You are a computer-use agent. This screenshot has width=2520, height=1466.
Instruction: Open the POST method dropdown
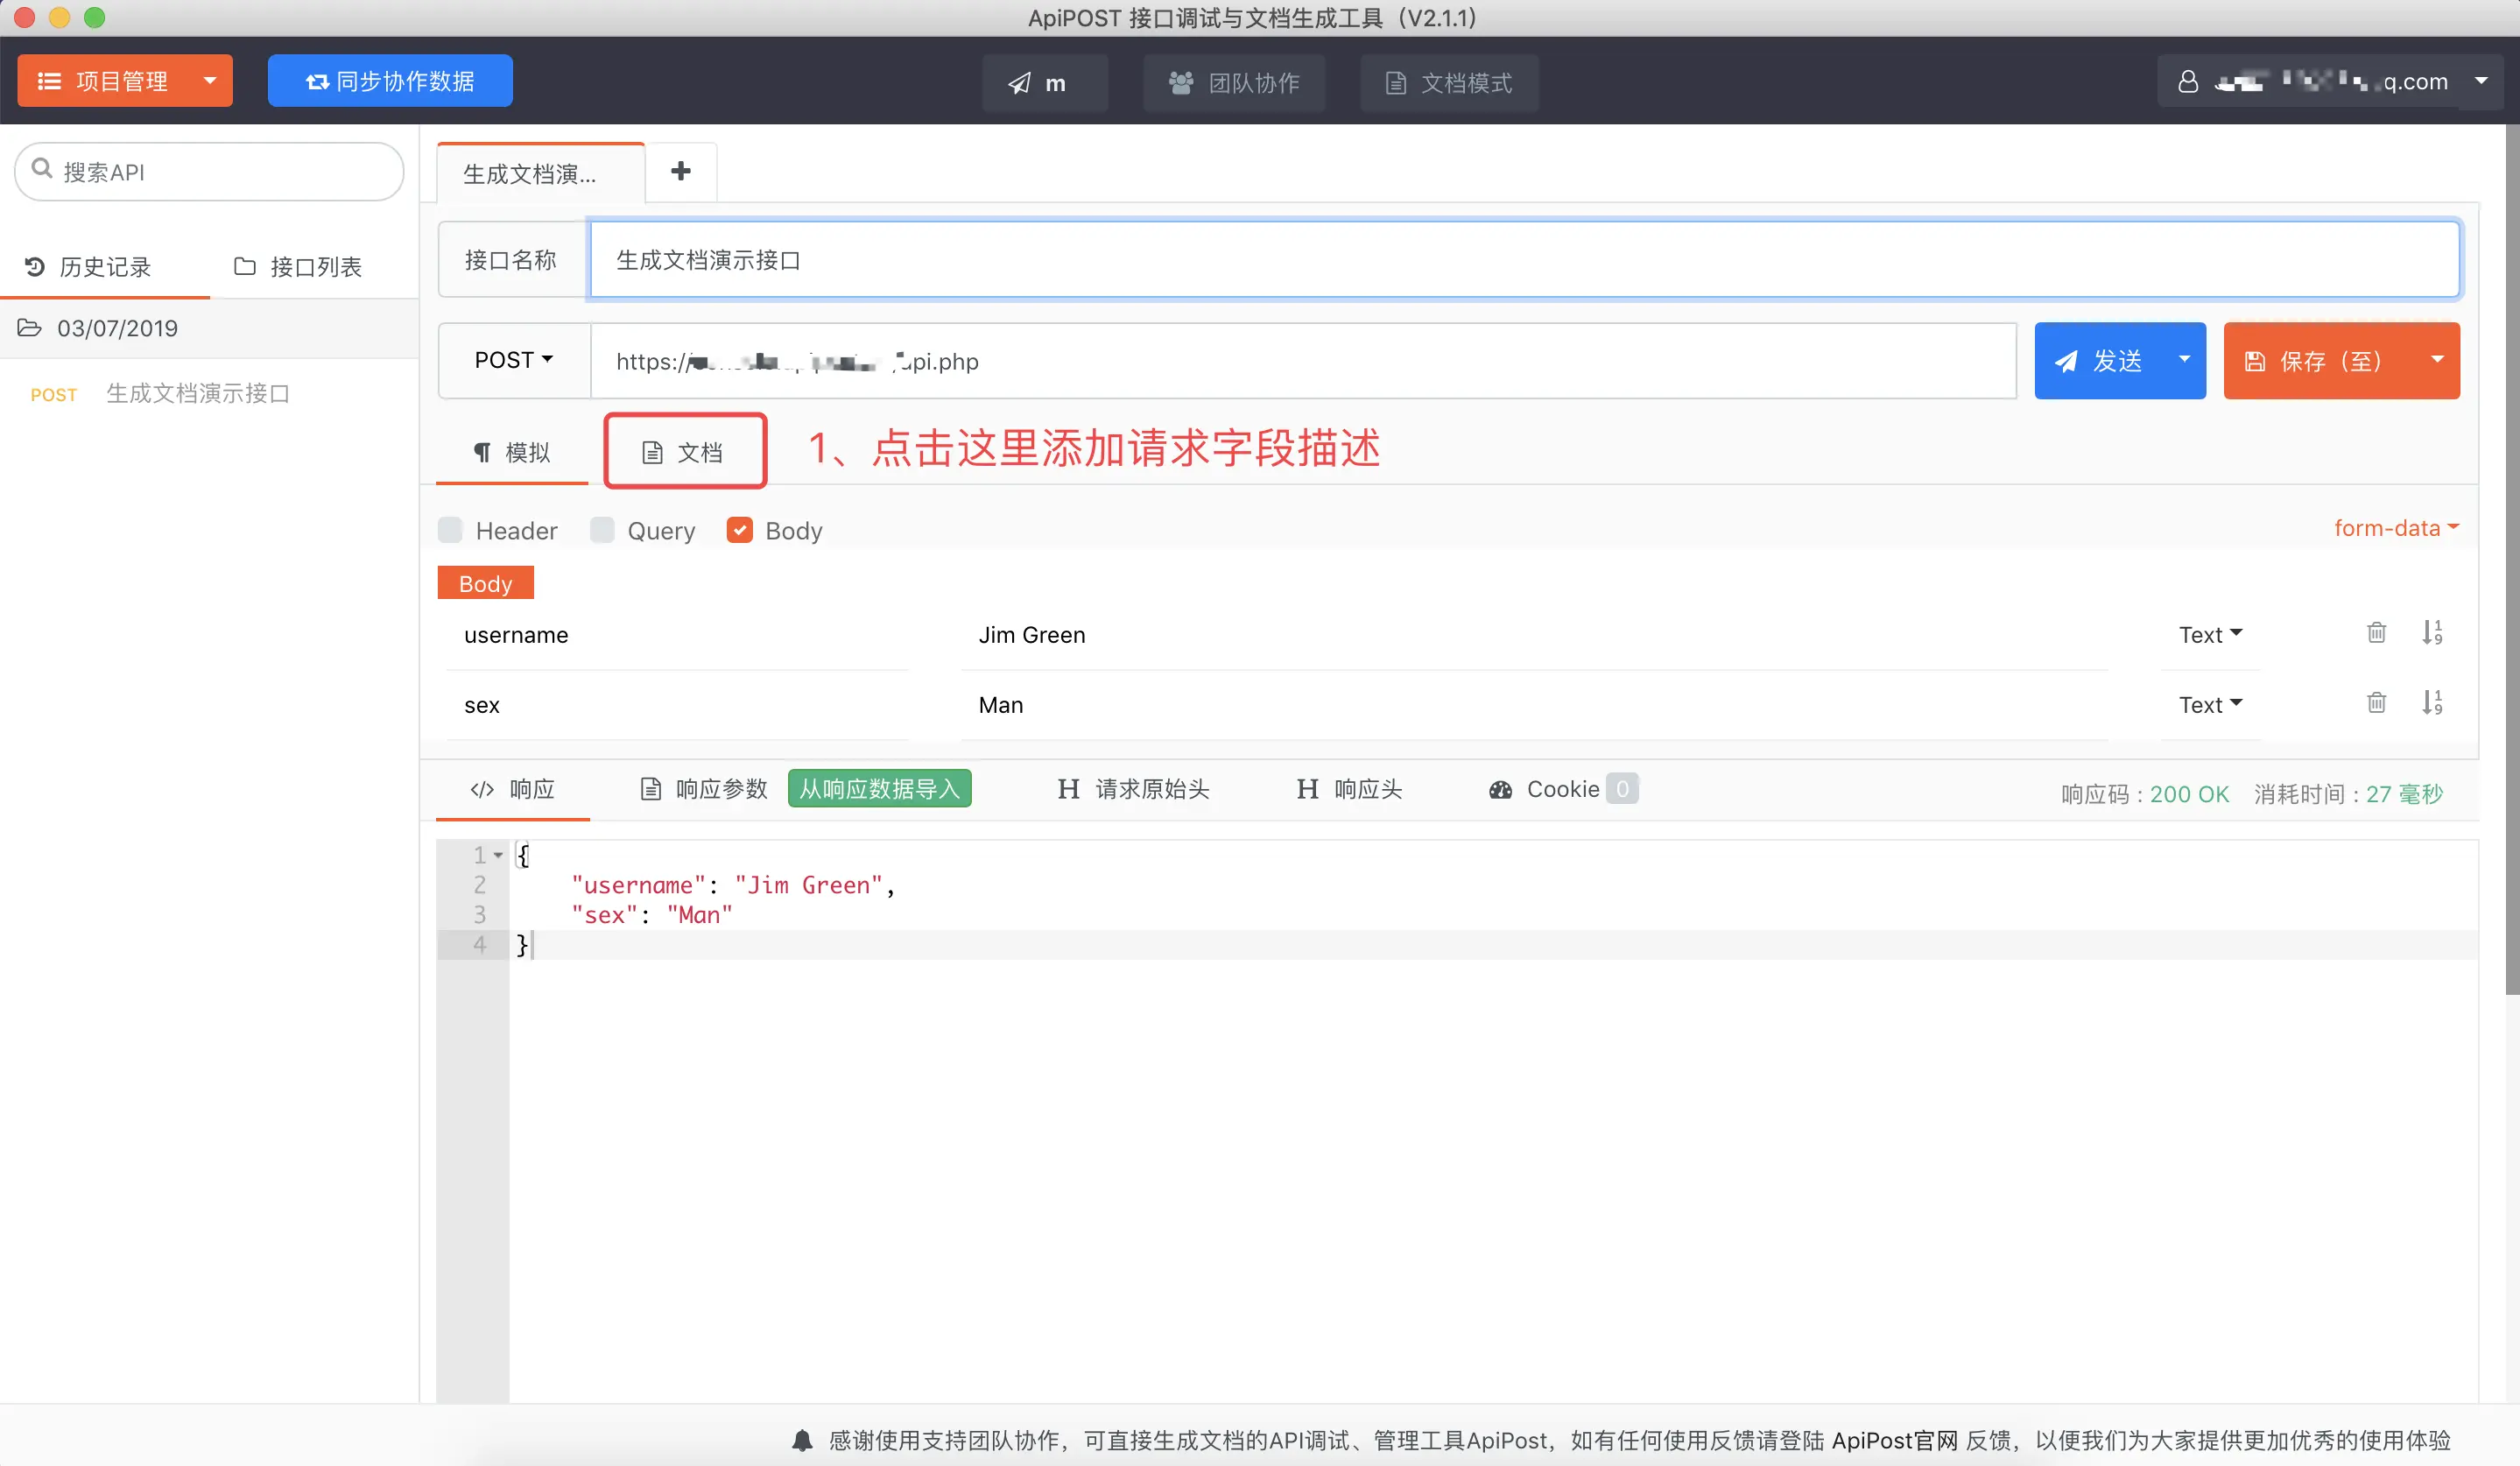pyautogui.click(x=514, y=360)
